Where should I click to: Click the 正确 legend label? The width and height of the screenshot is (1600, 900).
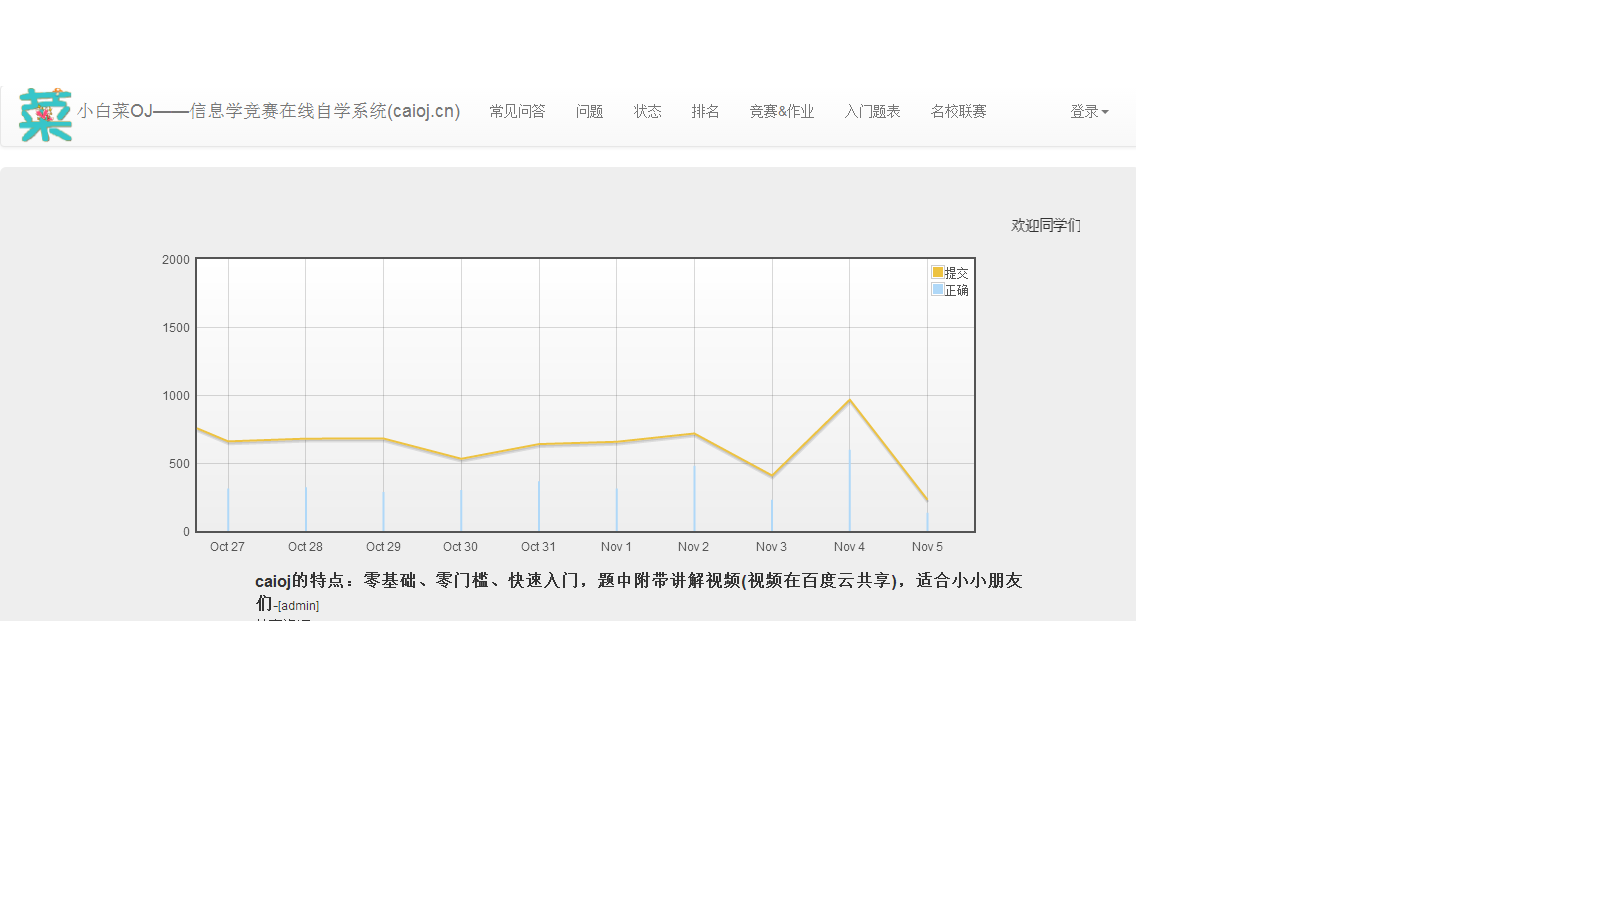tap(957, 290)
